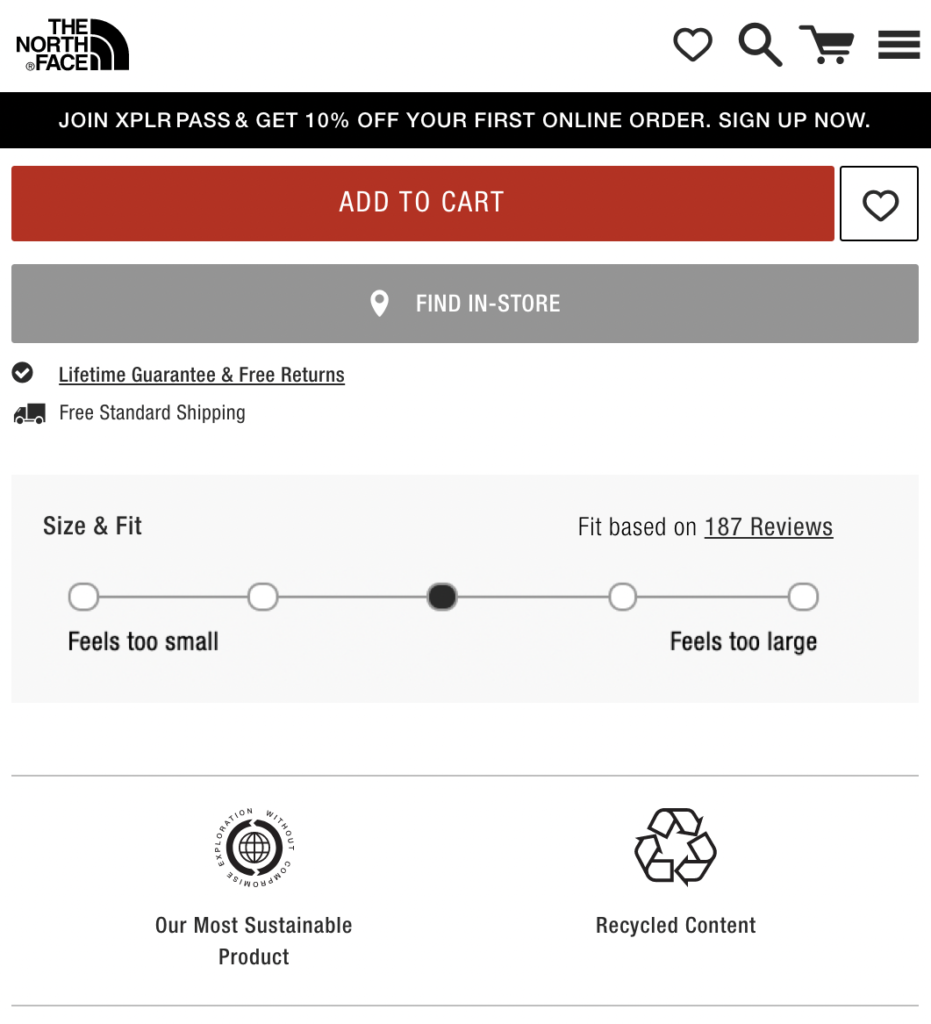
Task: Click the XPLR Pass sign up banner
Action: [465, 121]
